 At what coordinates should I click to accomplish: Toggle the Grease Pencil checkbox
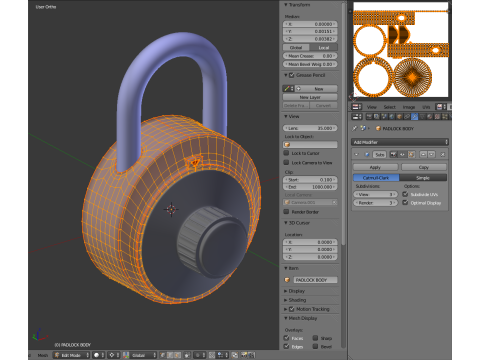(x=291, y=75)
